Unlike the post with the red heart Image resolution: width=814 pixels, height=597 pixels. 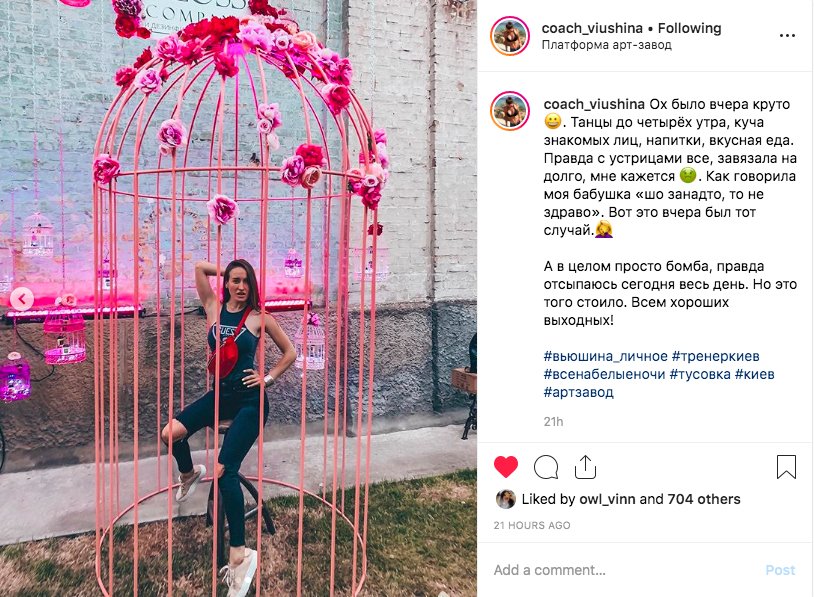(x=506, y=467)
